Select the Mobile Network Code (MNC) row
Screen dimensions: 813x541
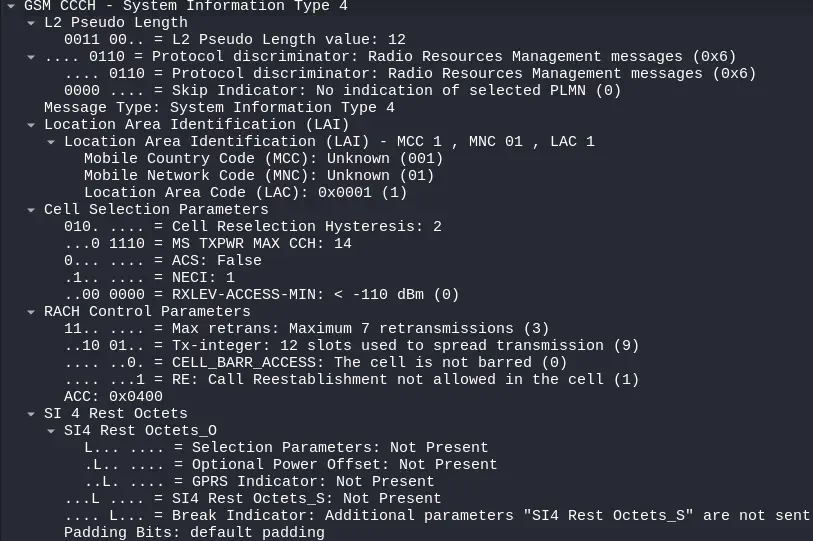(258, 175)
